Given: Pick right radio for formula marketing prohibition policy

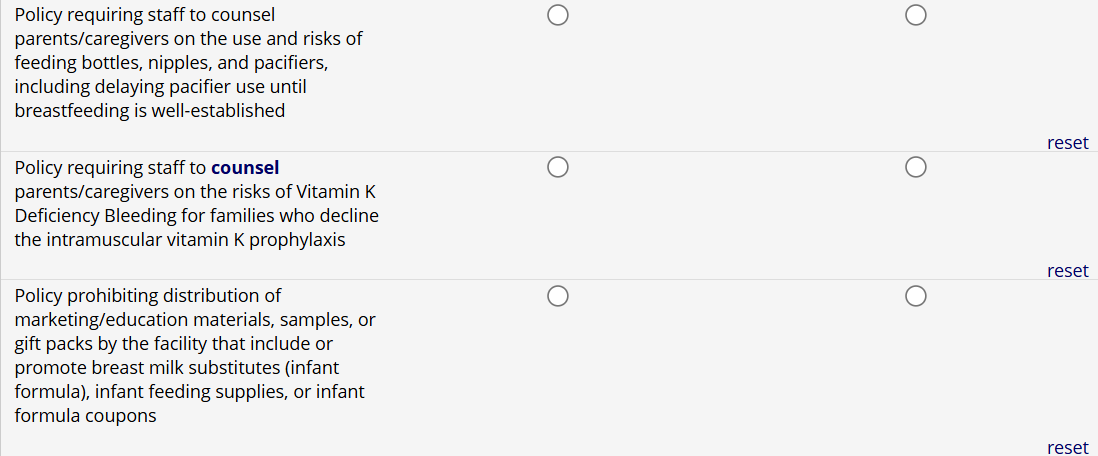Looking at the screenshot, I should (915, 295).
